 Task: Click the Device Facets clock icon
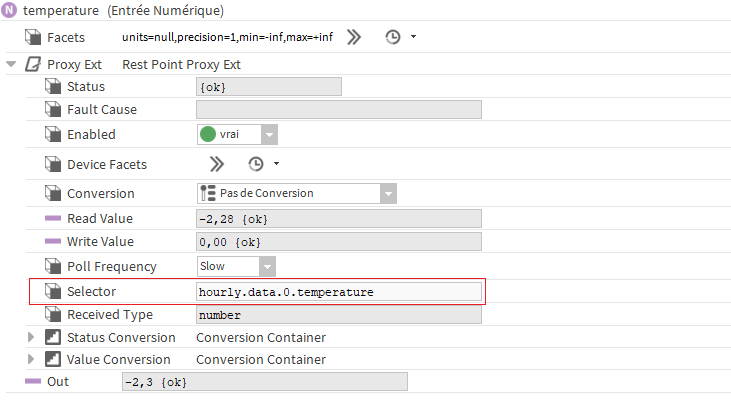point(256,164)
